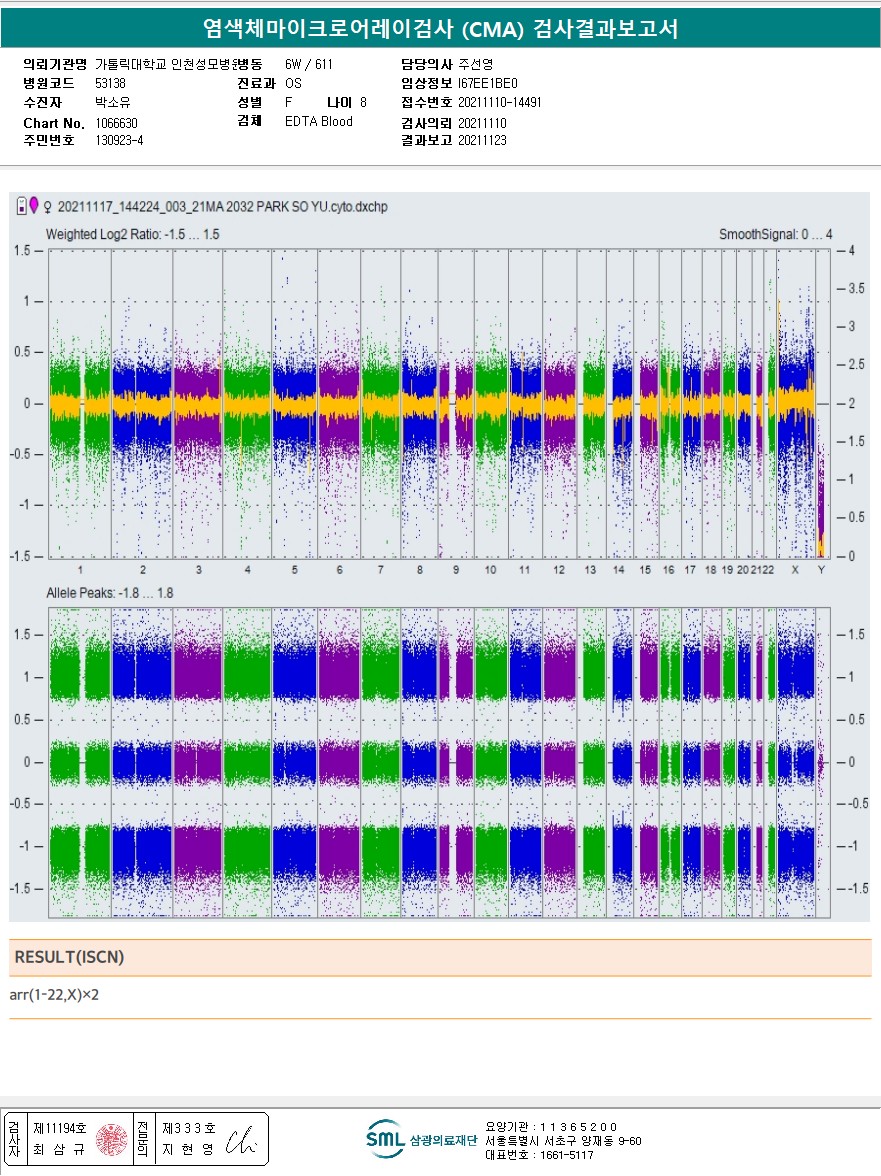881x1176 pixels.
Task: Click the red round seal stamp
Action: click(x=111, y=1138)
